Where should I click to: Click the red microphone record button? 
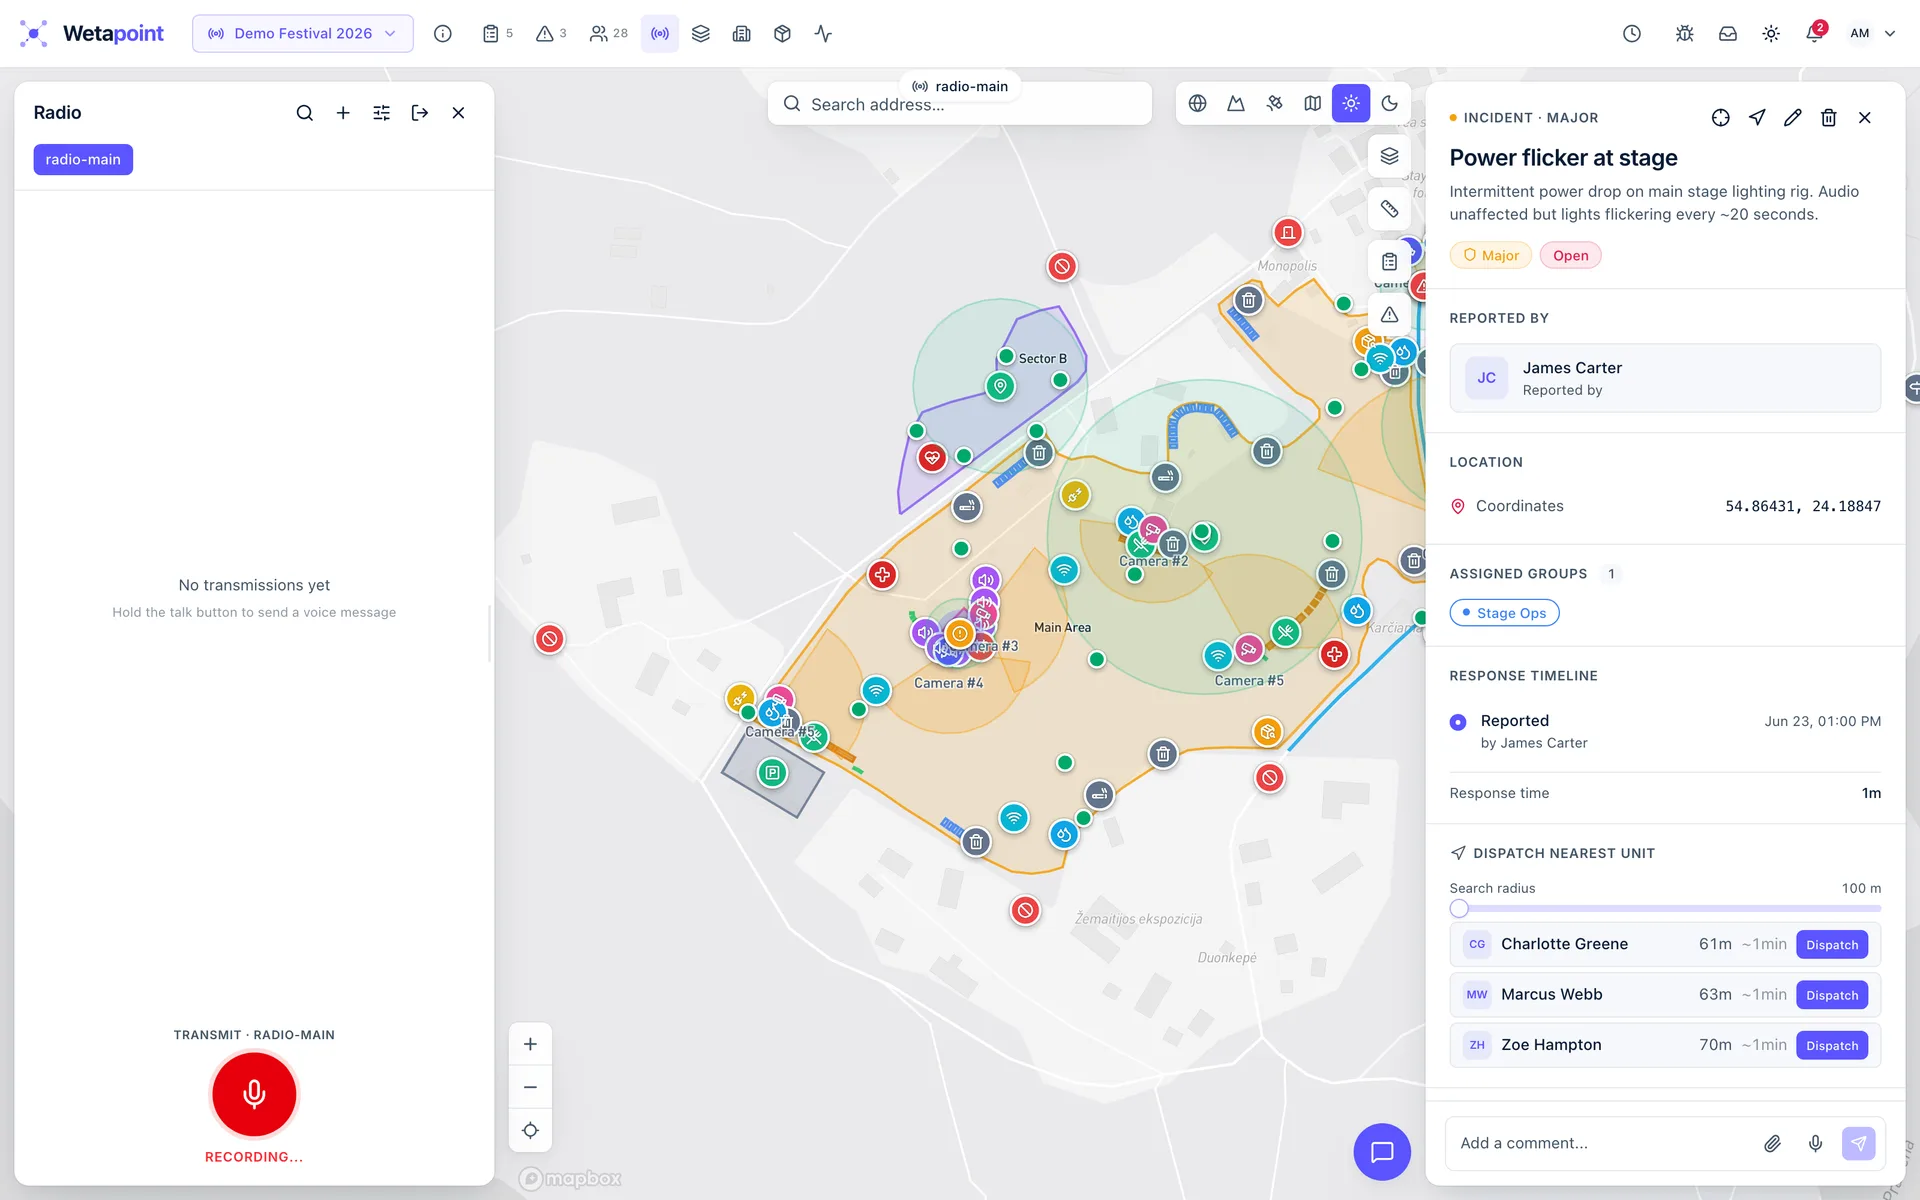pyautogui.click(x=254, y=1094)
